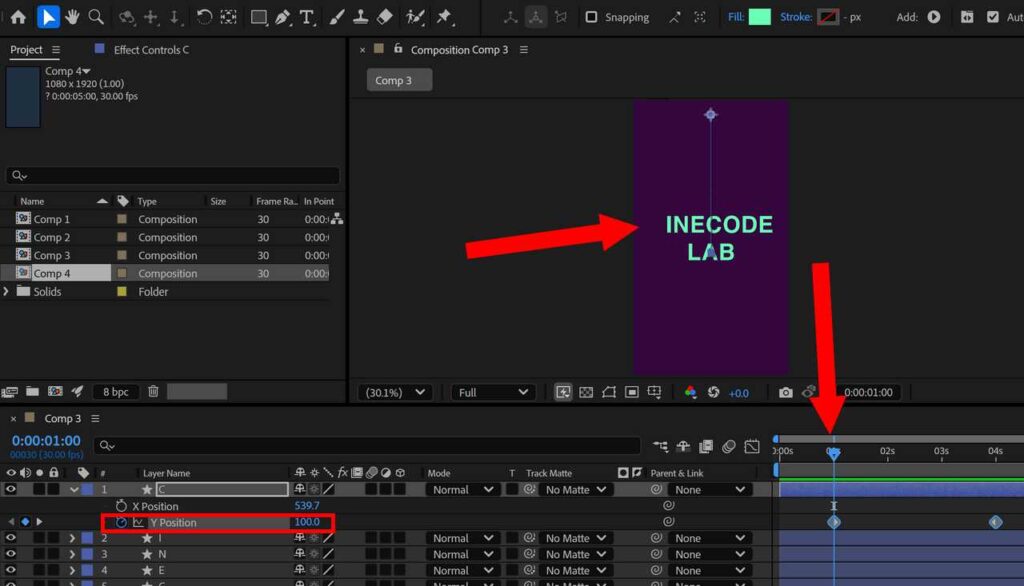Open layer N Parent None dropdown
1024x586 pixels.
[x=709, y=554]
